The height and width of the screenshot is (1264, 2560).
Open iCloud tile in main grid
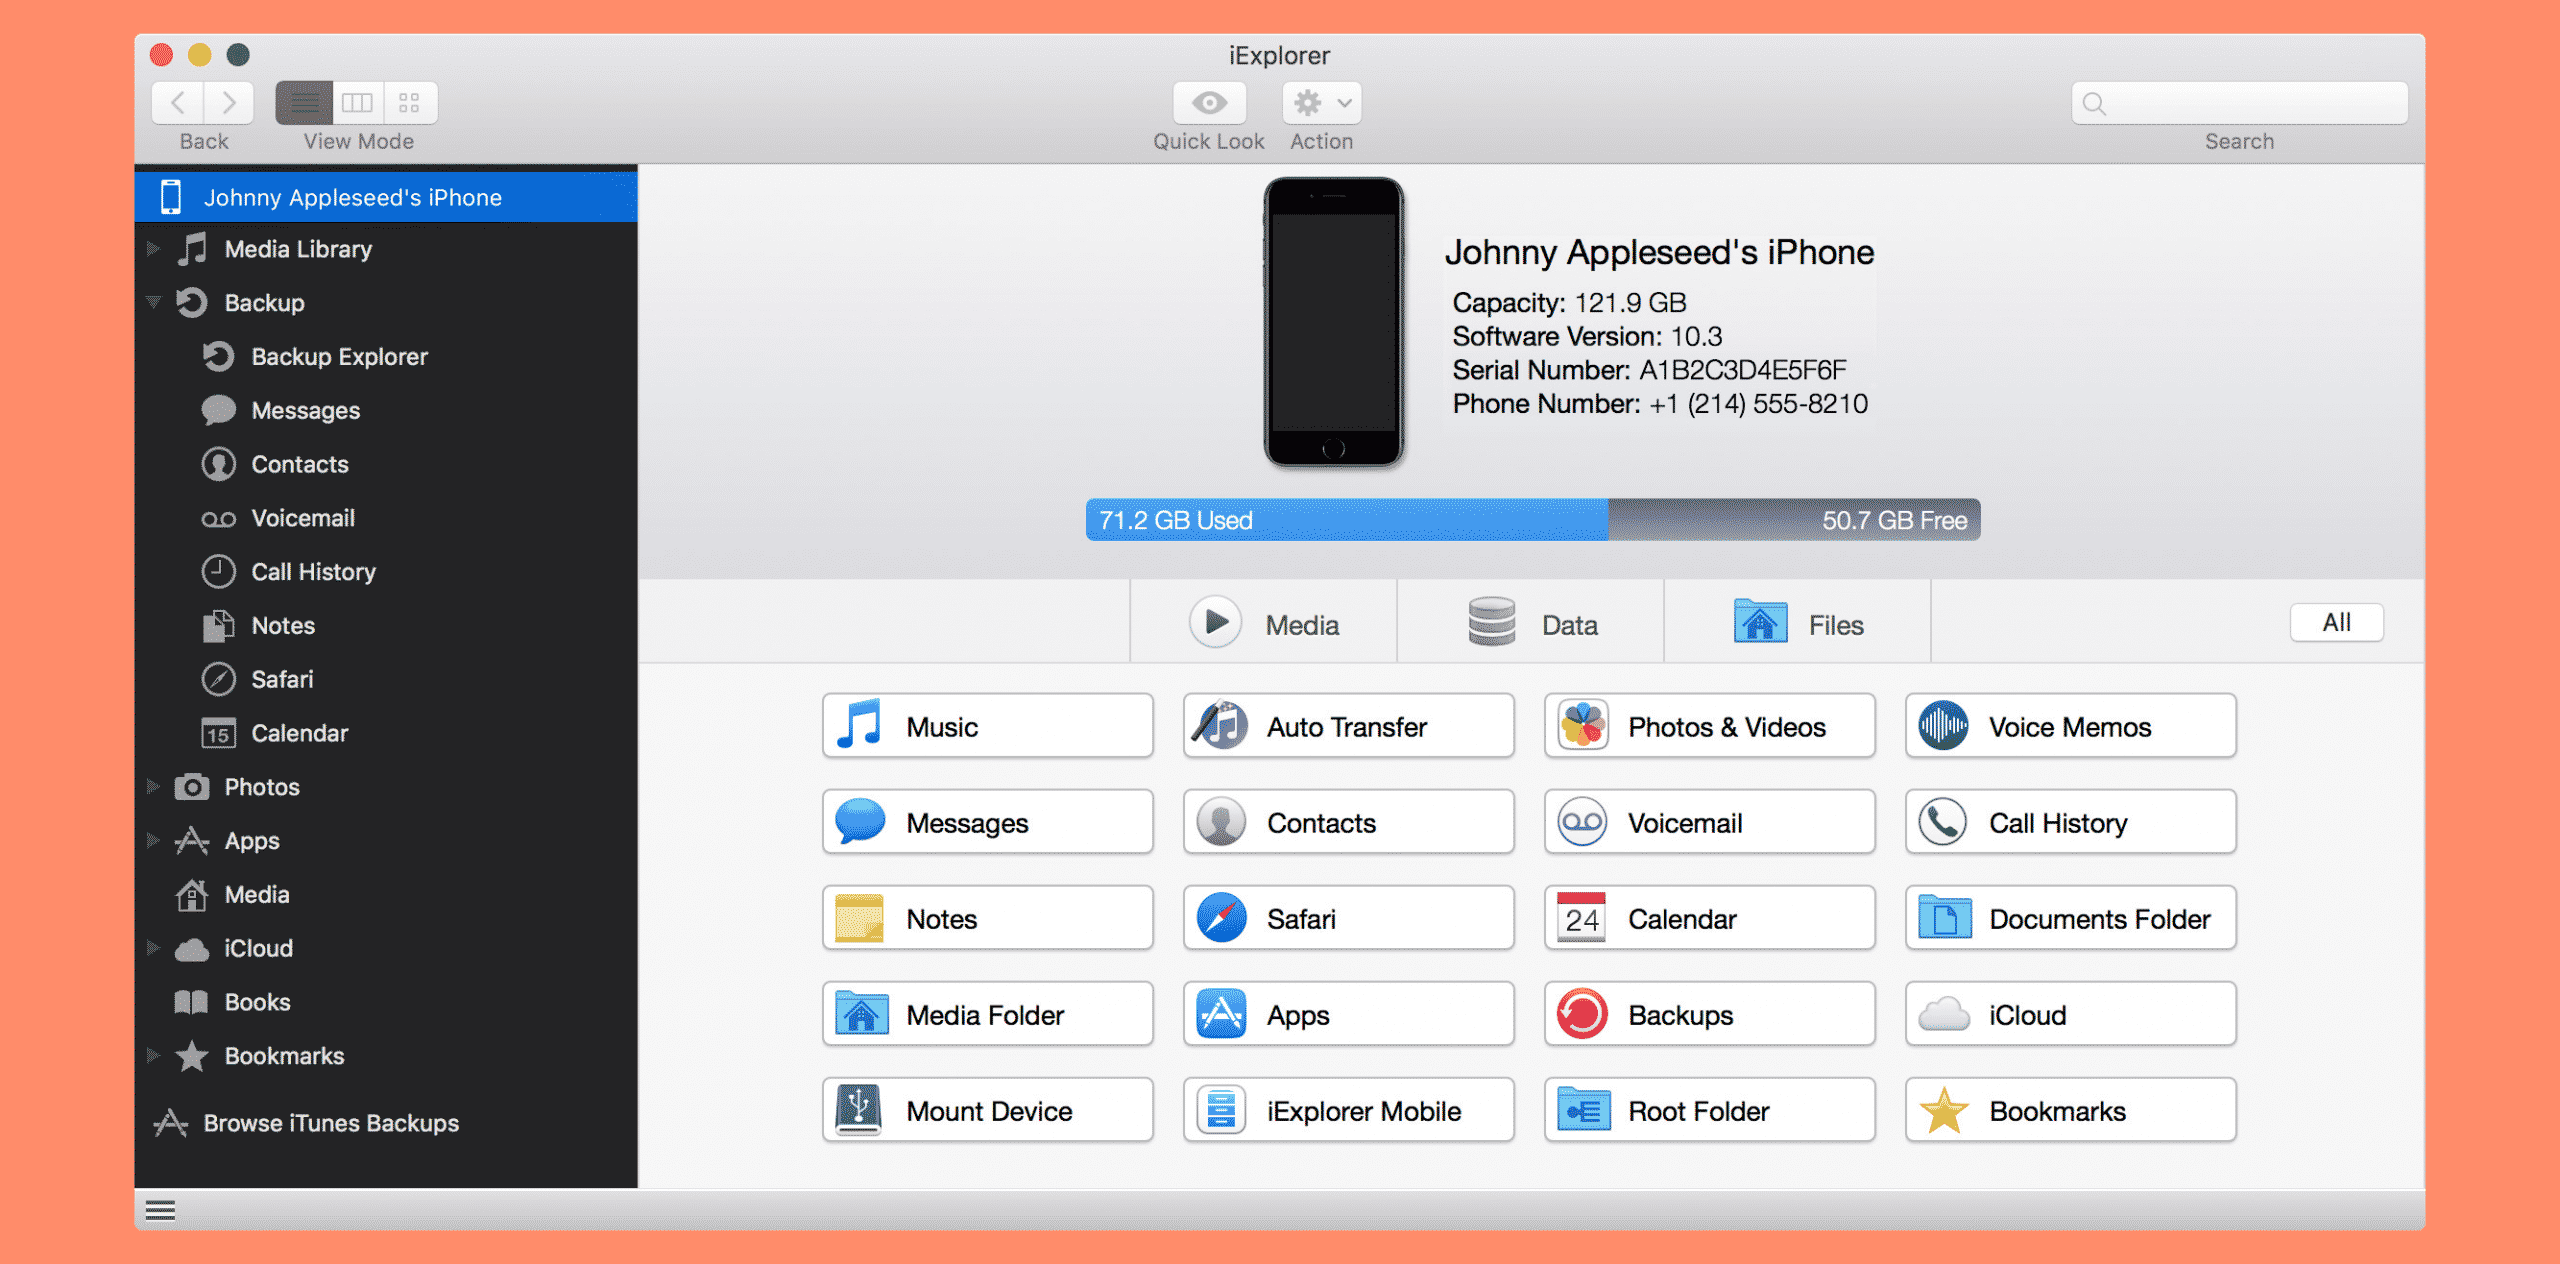tap(2070, 1014)
